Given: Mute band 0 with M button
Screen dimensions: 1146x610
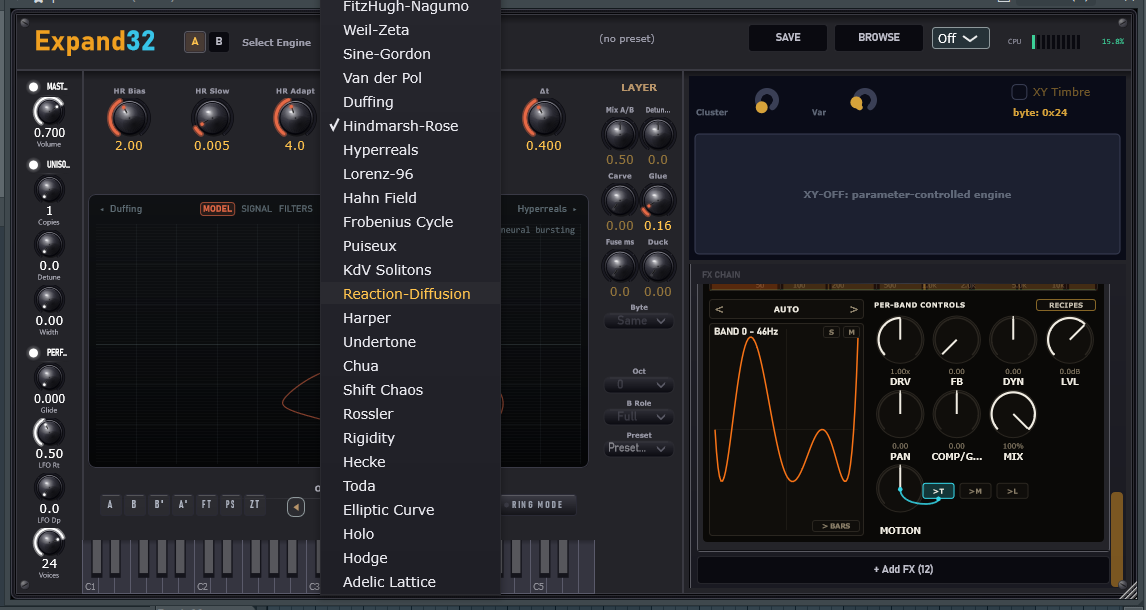Looking at the screenshot, I should coord(851,332).
